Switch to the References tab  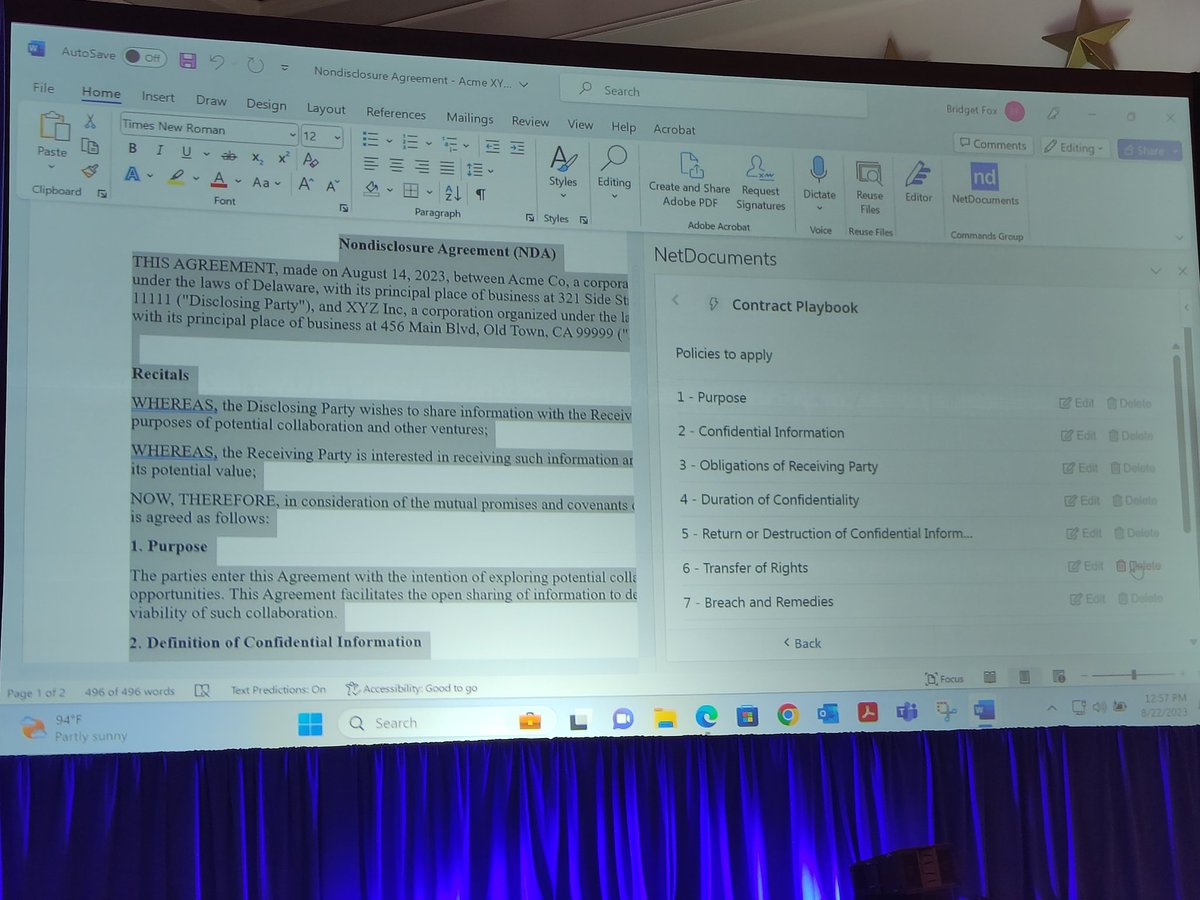396,113
